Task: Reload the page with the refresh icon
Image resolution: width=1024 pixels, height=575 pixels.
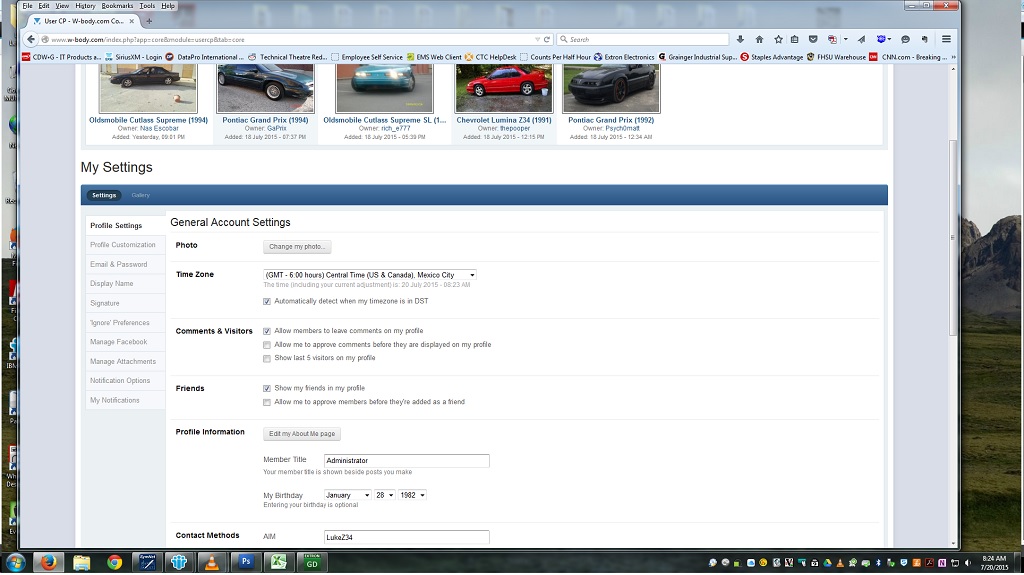Action: (x=547, y=39)
